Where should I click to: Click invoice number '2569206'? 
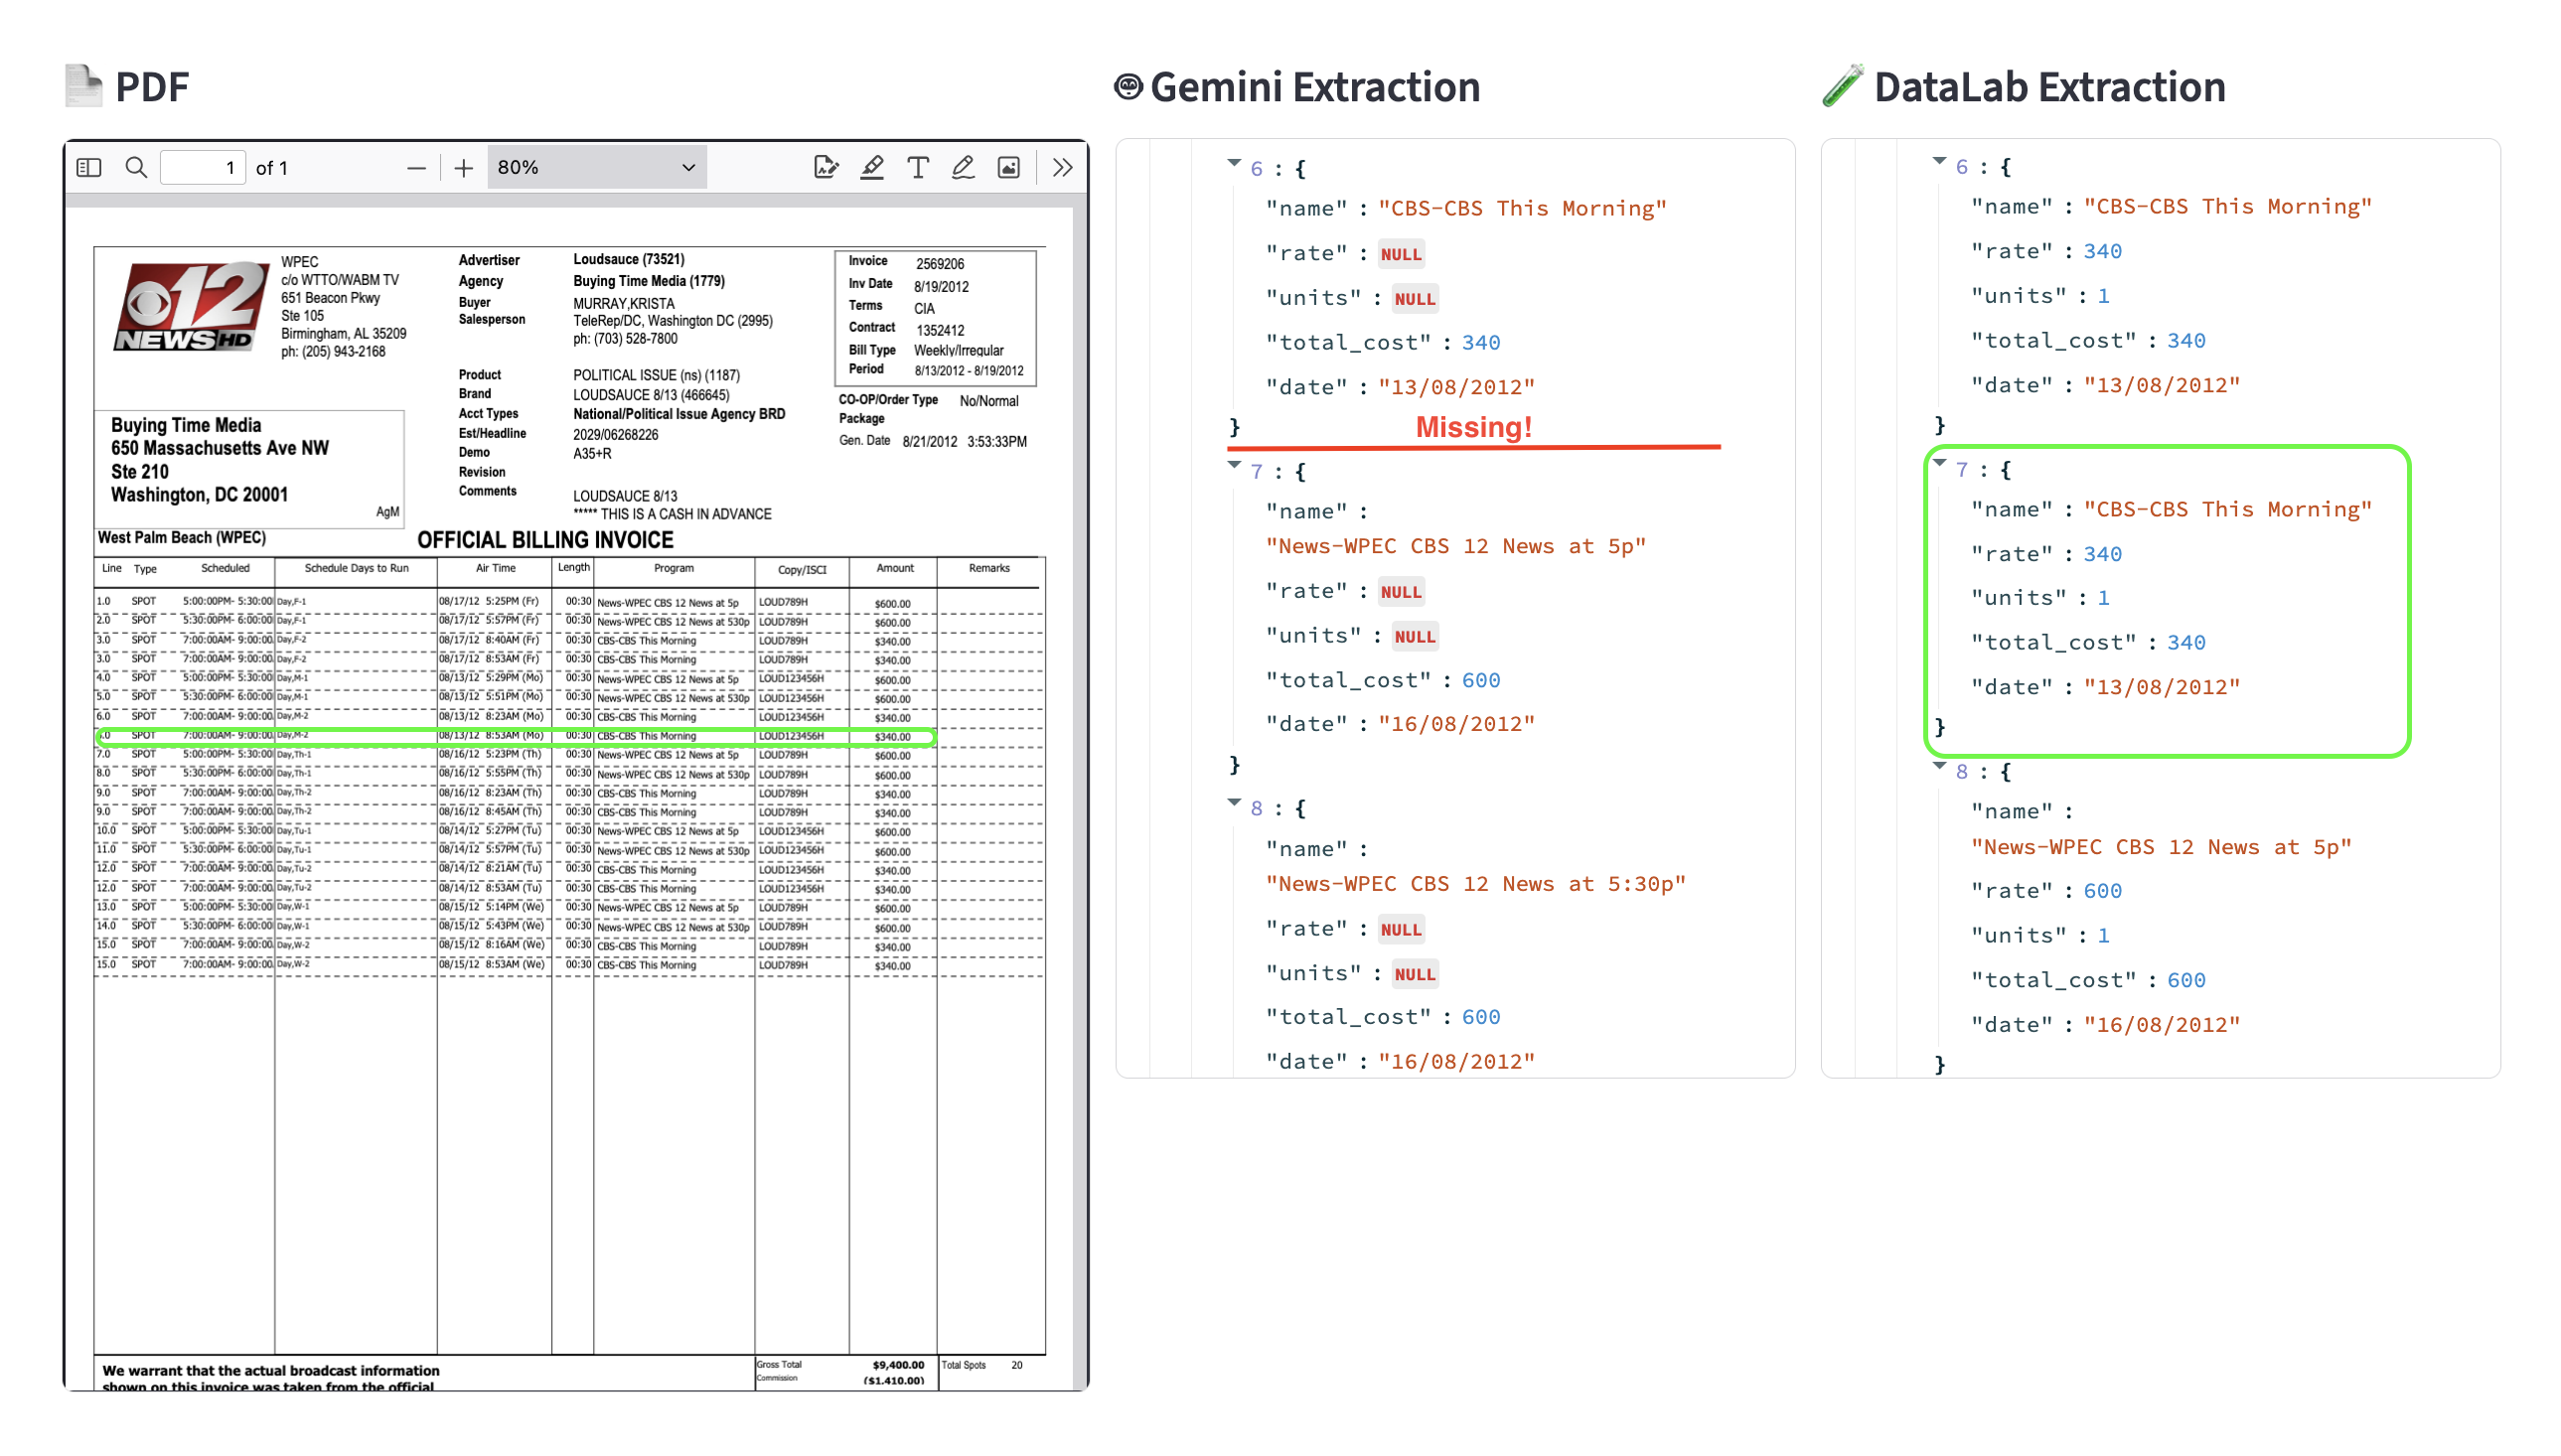pos(939,264)
